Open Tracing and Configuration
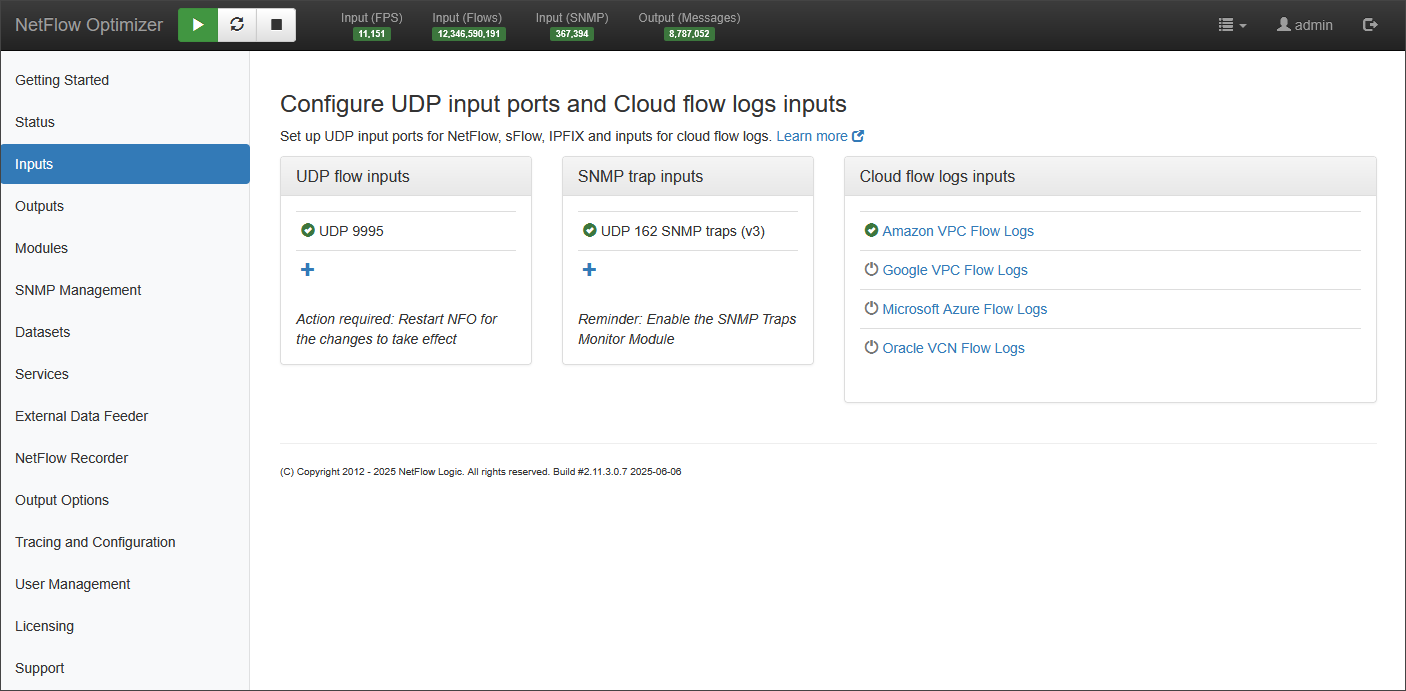 click(x=125, y=542)
